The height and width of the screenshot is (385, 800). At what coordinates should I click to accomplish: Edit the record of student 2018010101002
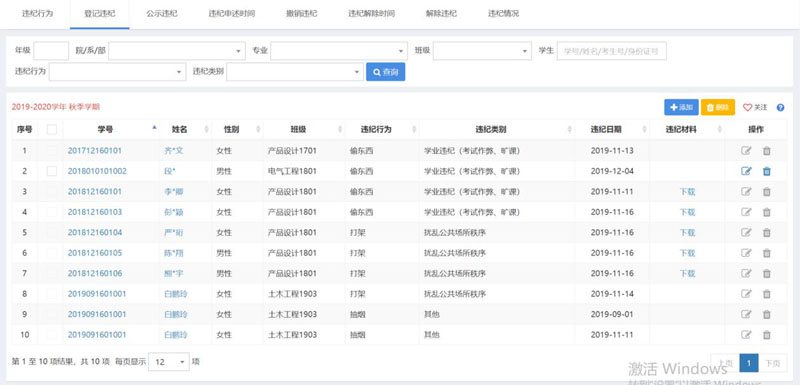(x=746, y=171)
